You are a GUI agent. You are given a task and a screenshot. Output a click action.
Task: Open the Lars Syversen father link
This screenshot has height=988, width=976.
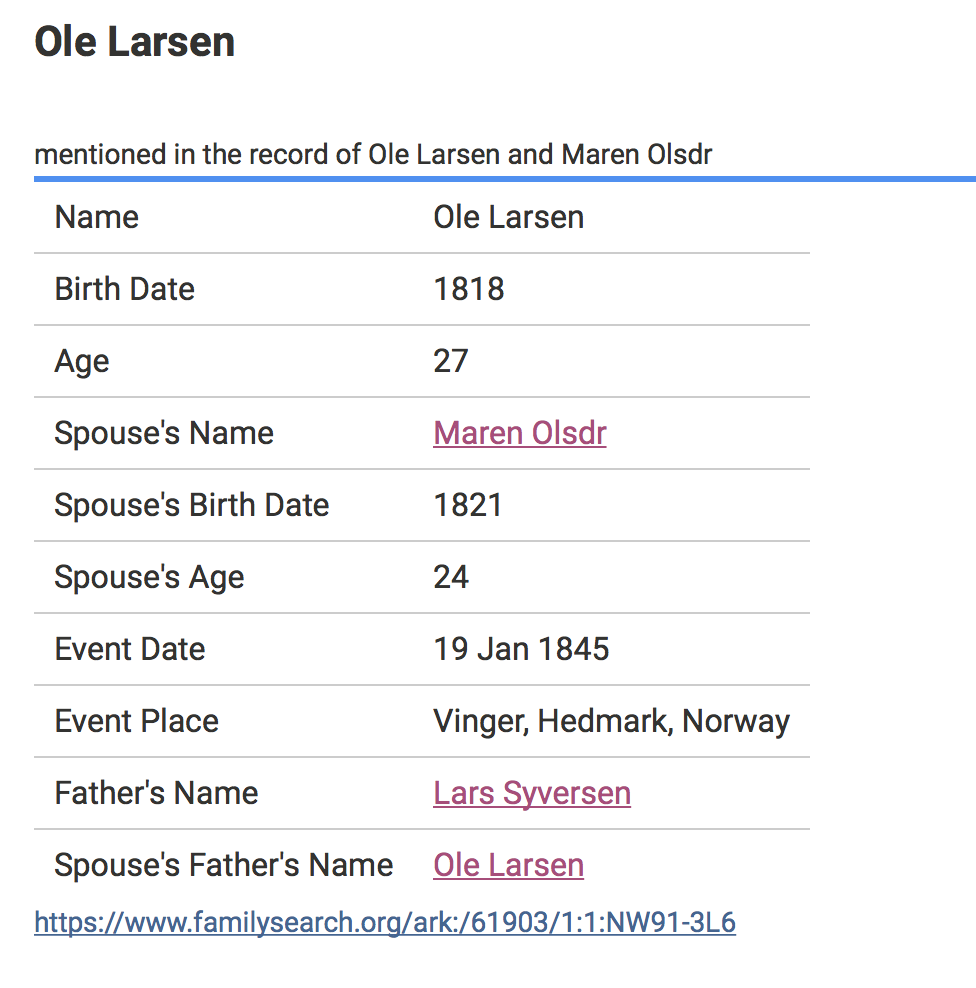pos(532,793)
